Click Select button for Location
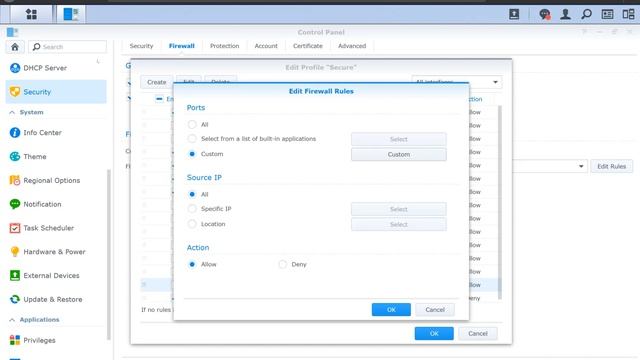This screenshot has width=640, height=360. coord(399,224)
